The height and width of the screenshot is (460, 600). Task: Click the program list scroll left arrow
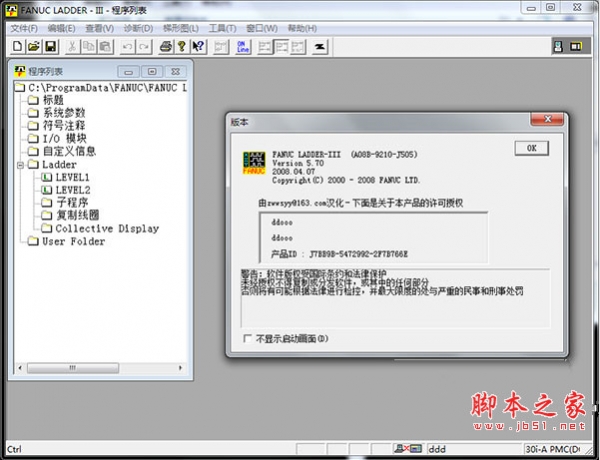pyautogui.click(x=20, y=368)
